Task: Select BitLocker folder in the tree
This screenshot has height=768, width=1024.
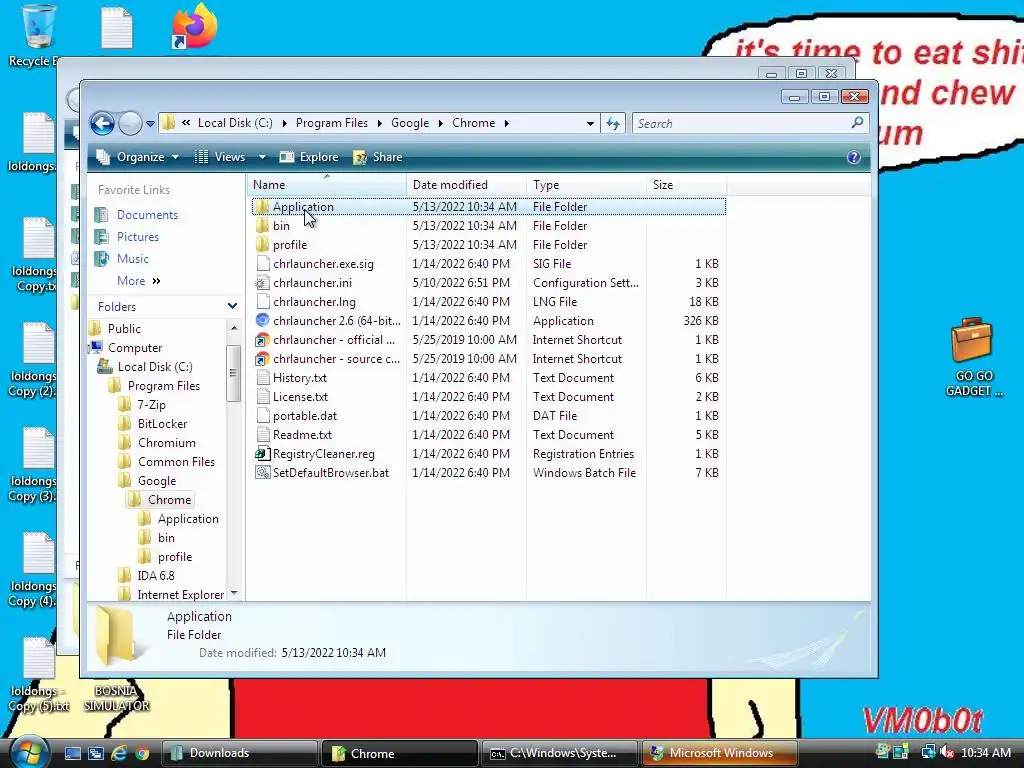Action: pyautogui.click(x=163, y=423)
